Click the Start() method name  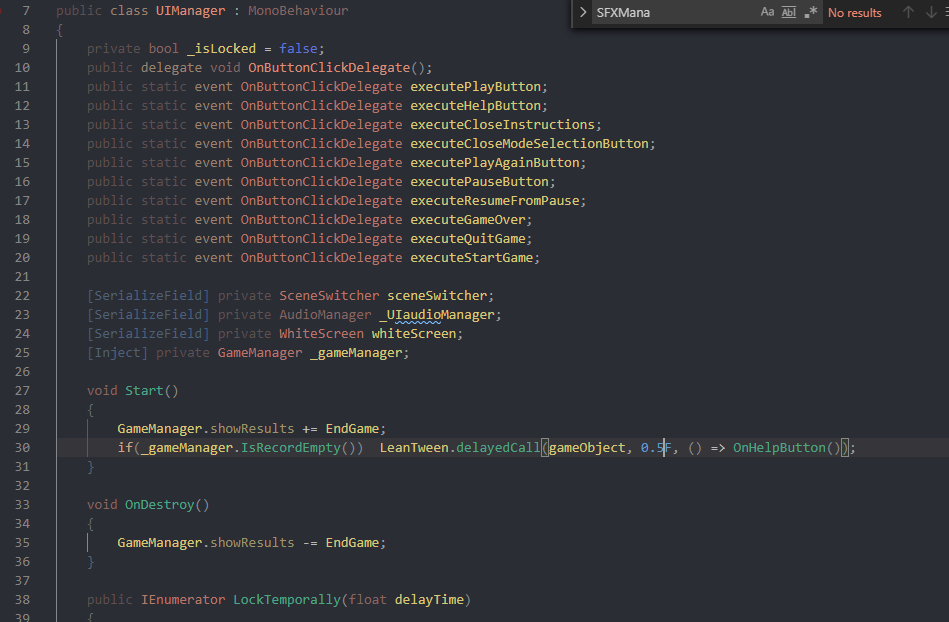[144, 391]
